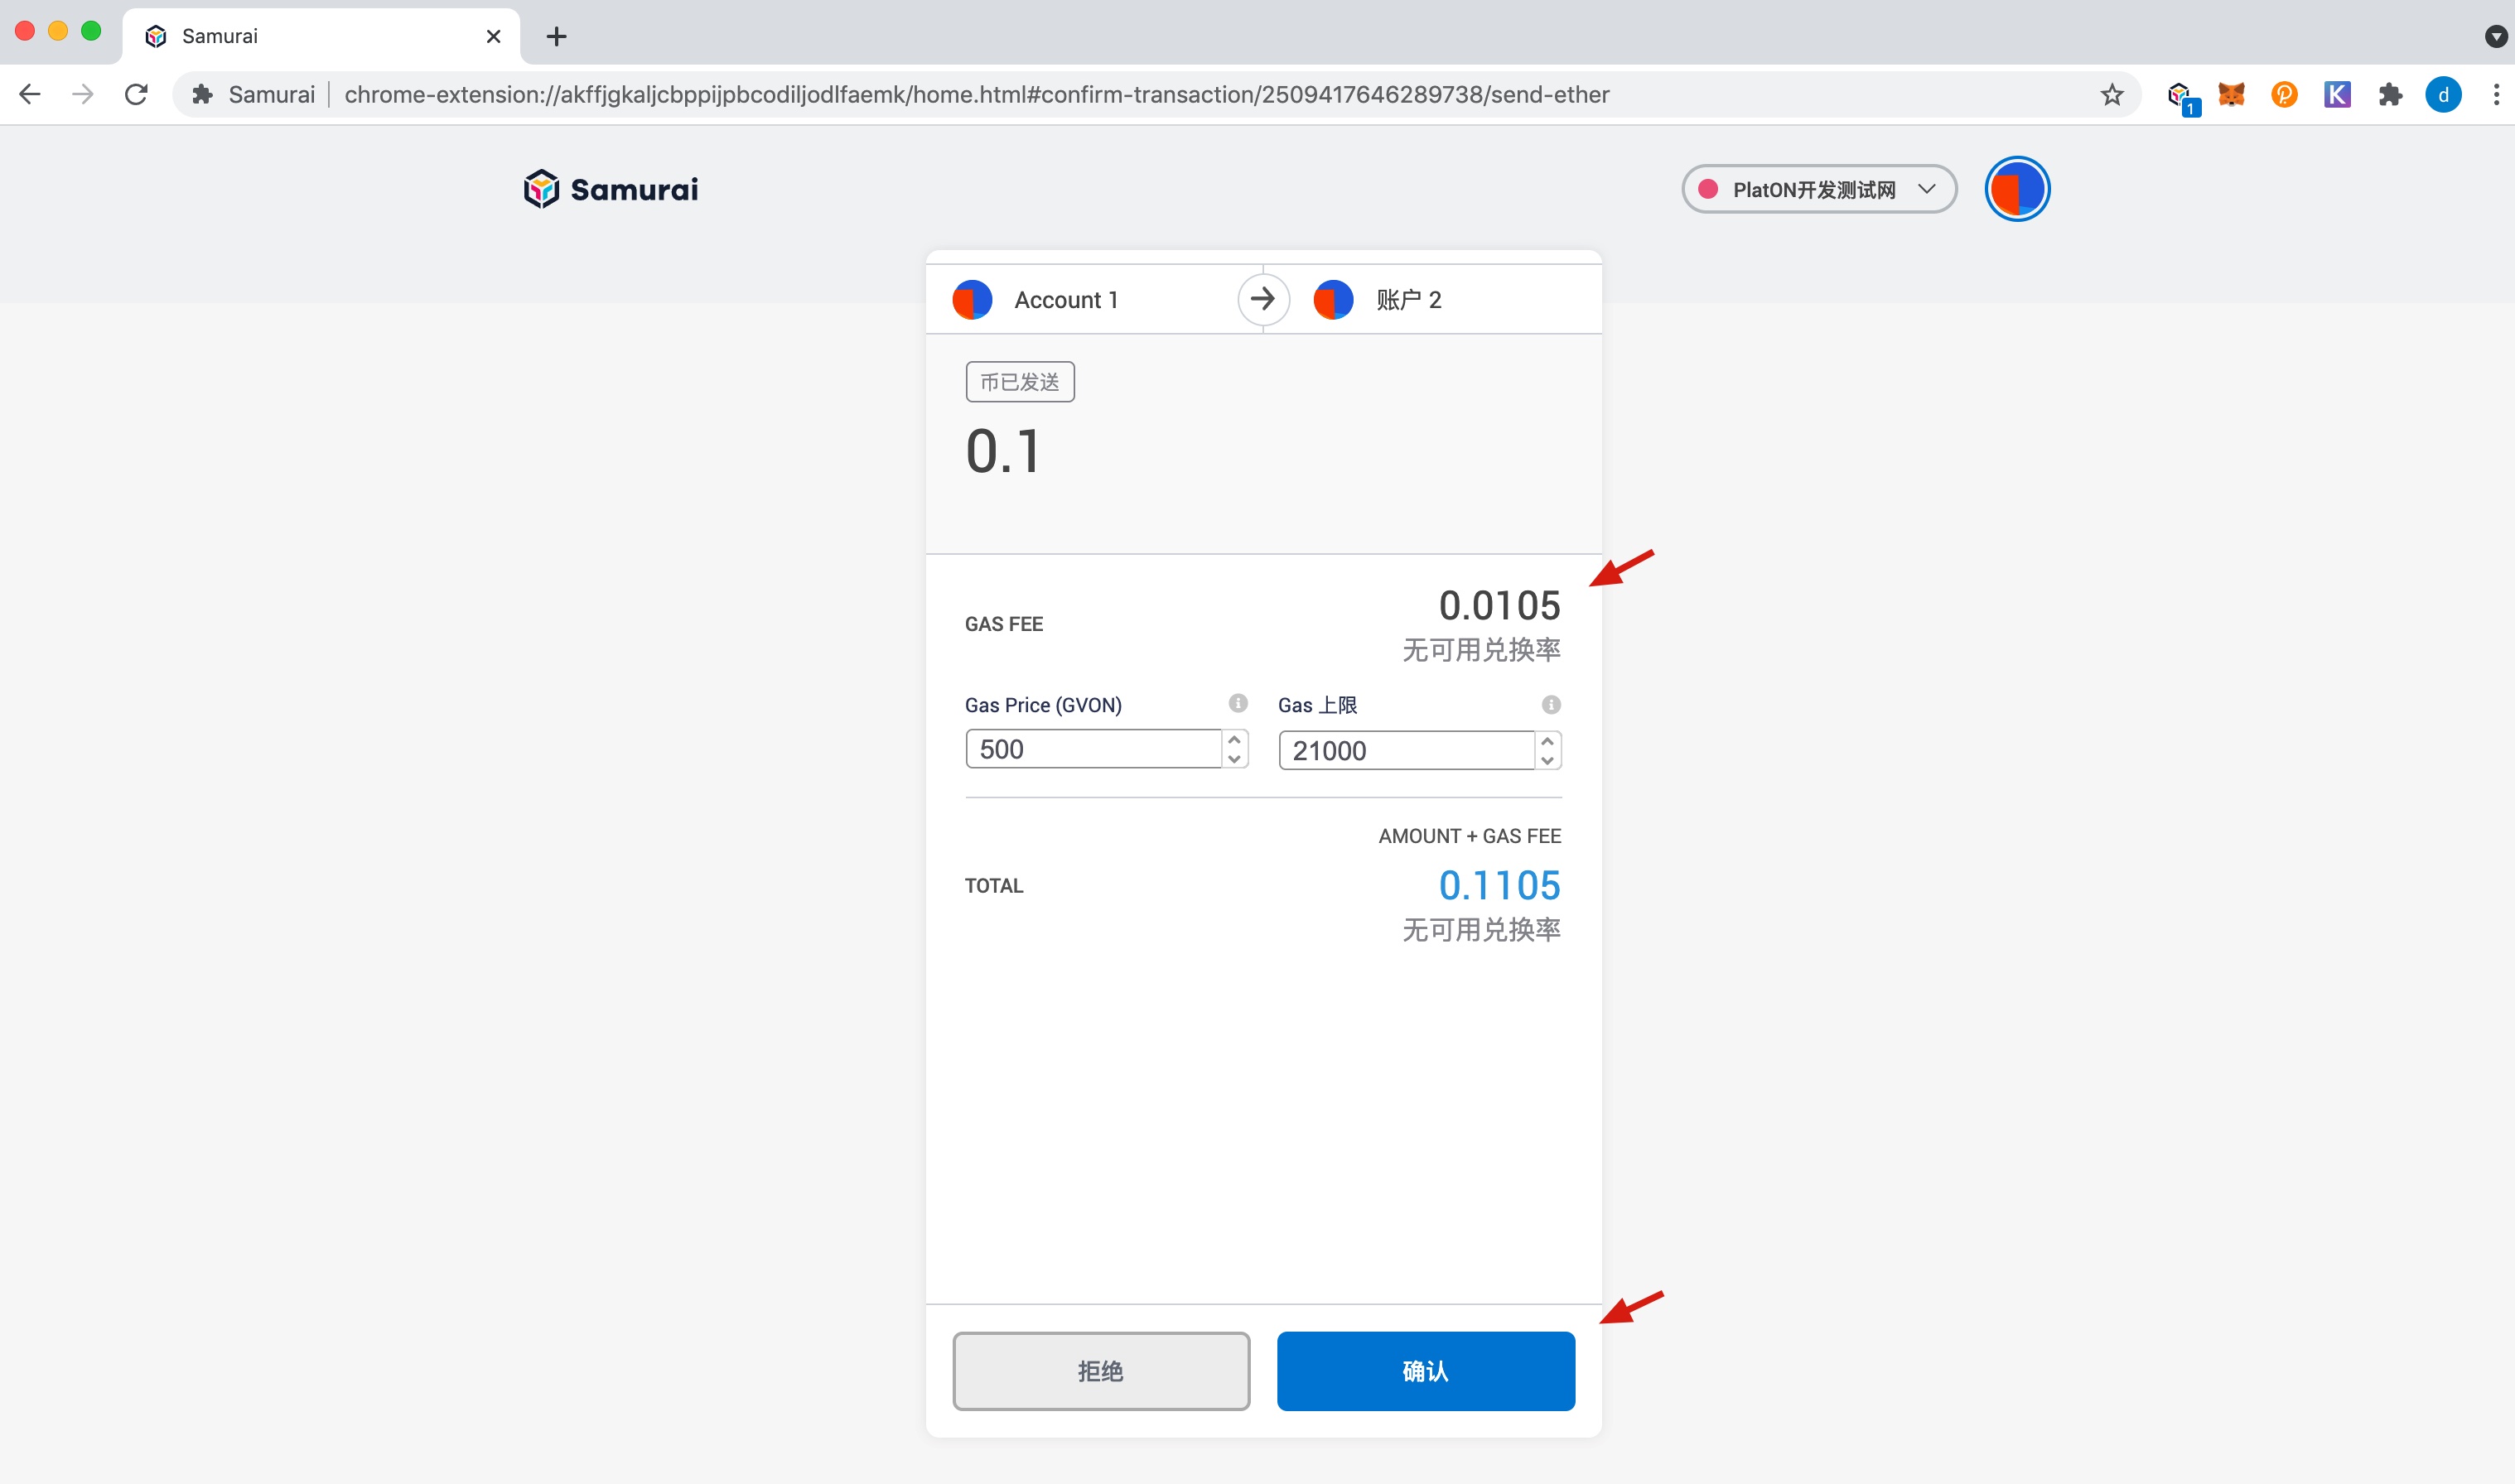Image resolution: width=2515 pixels, height=1484 pixels.
Task: Click the 账户 2 recipient identicon
Action: pyautogui.click(x=1333, y=299)
